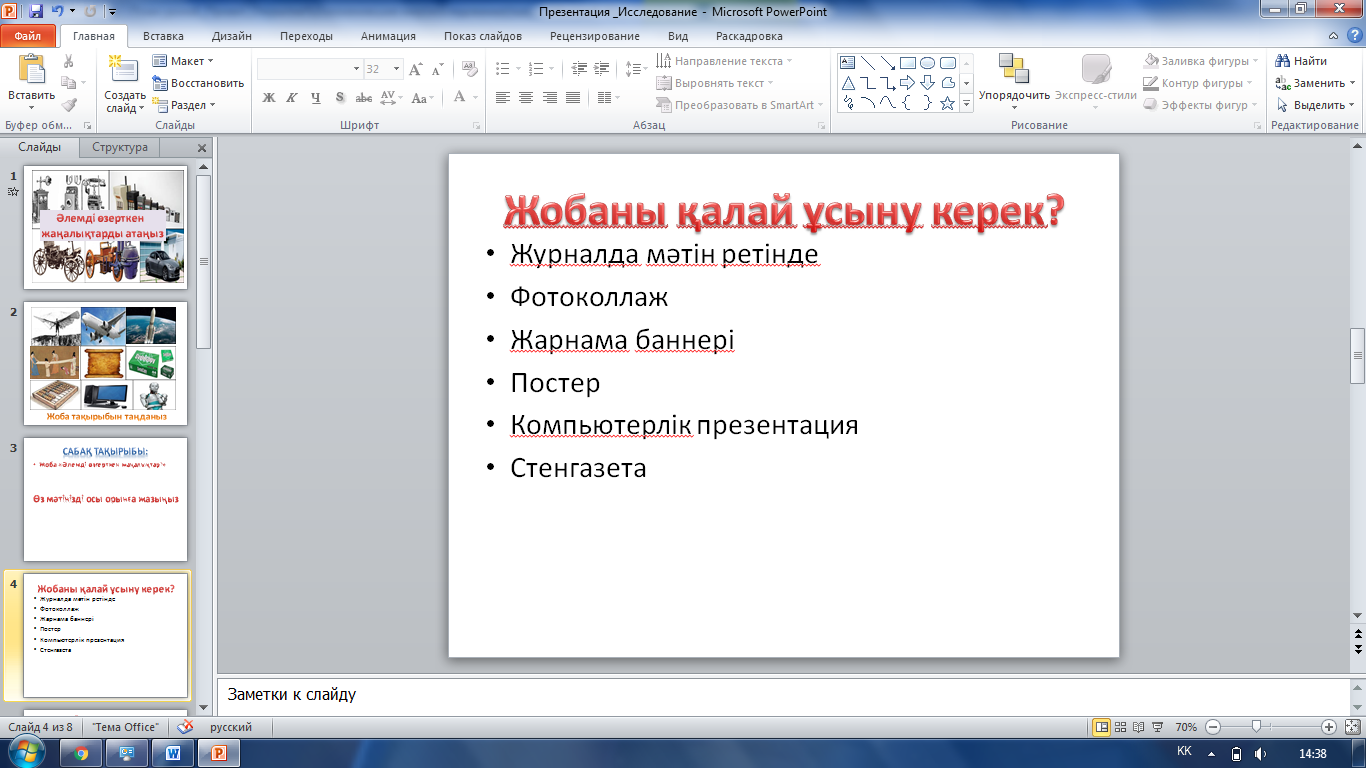Open the Файл tab

pos(28,36)
